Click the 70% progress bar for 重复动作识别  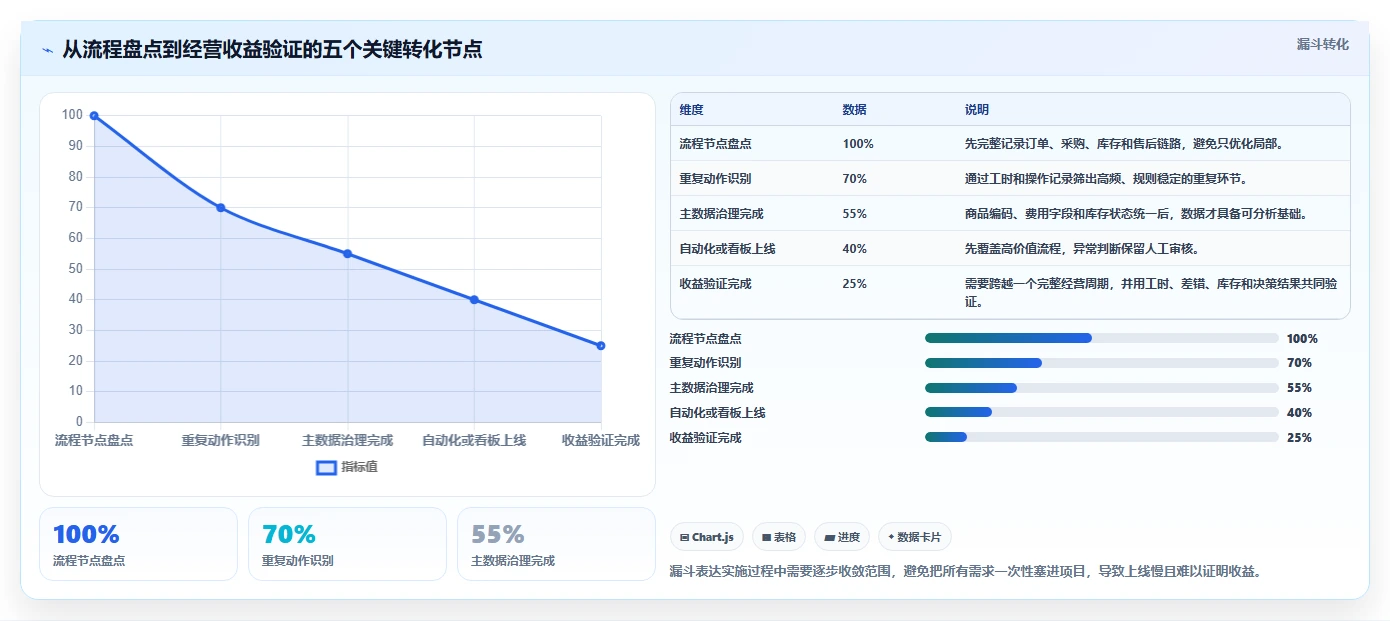click(1102, 363)
